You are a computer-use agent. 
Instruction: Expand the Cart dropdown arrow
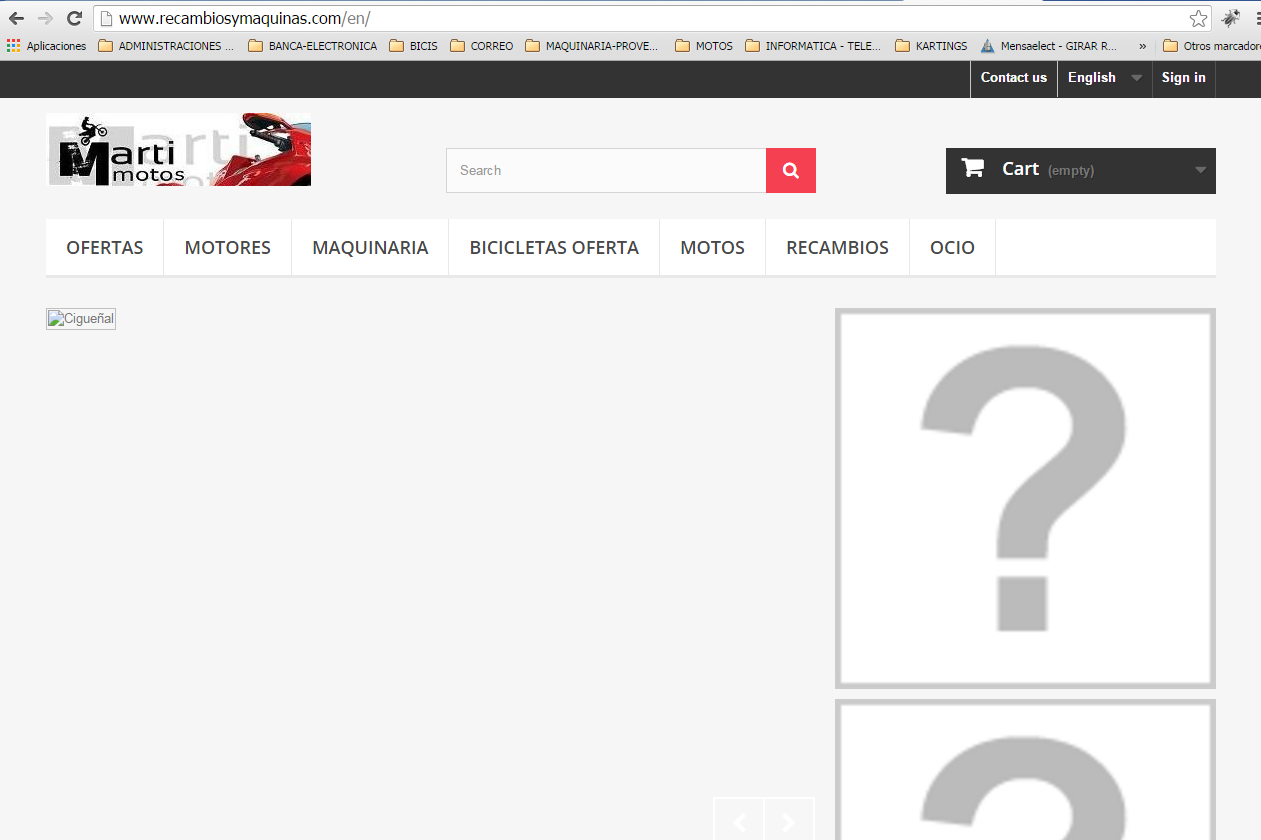pos(1200,170)
